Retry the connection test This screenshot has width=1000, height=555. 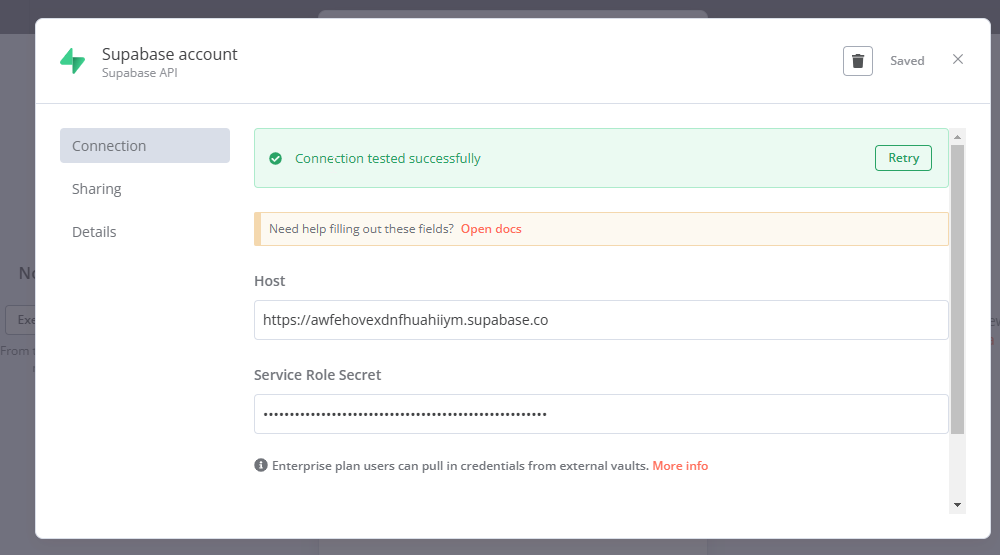pos(903,158)
